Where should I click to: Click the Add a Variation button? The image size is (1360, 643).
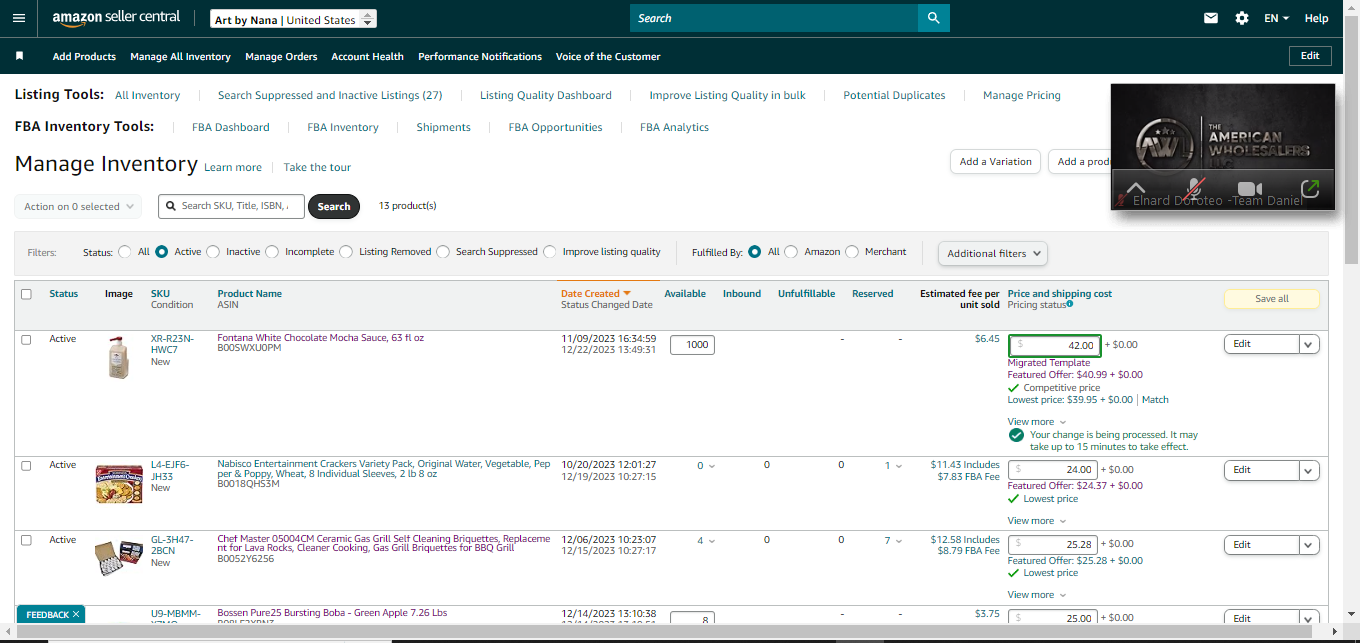[x=995, y=162]
